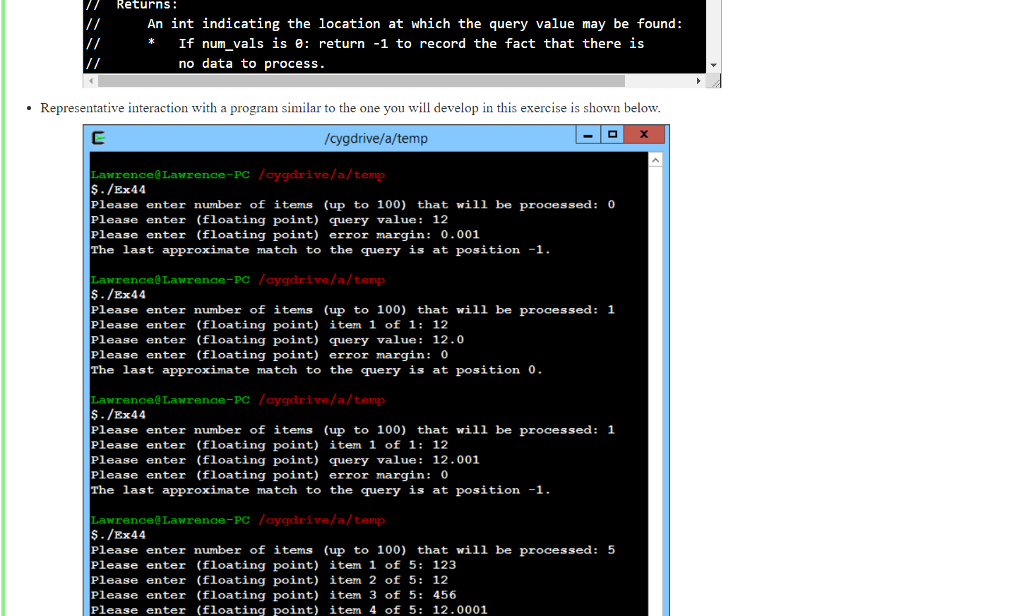Screen dimensions: 1024x616
Task: Click the first 'at position -1.' result line
Action: (x=320, y=250)
